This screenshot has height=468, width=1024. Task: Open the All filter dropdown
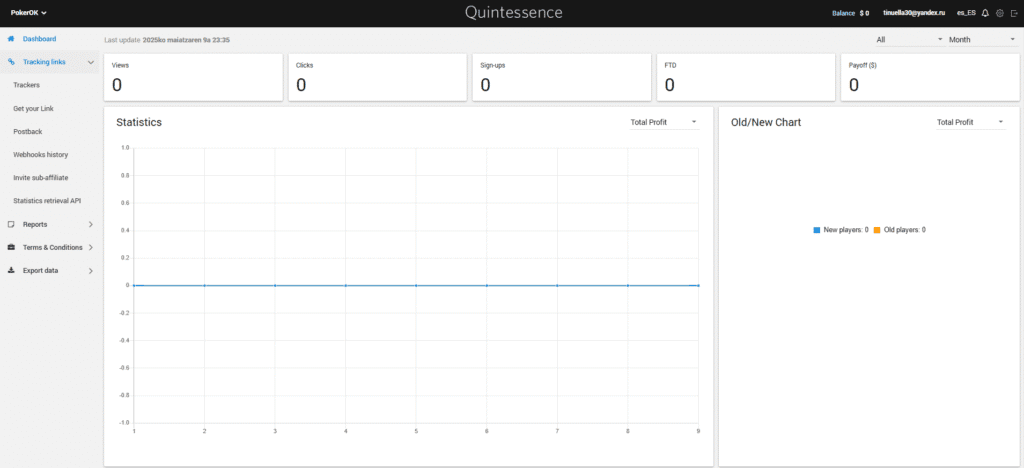tap(909, 40)
